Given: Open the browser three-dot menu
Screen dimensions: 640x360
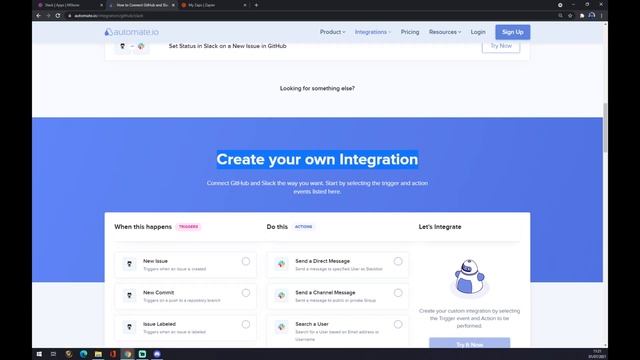Looking at the screenshot, I should (602, 16).
